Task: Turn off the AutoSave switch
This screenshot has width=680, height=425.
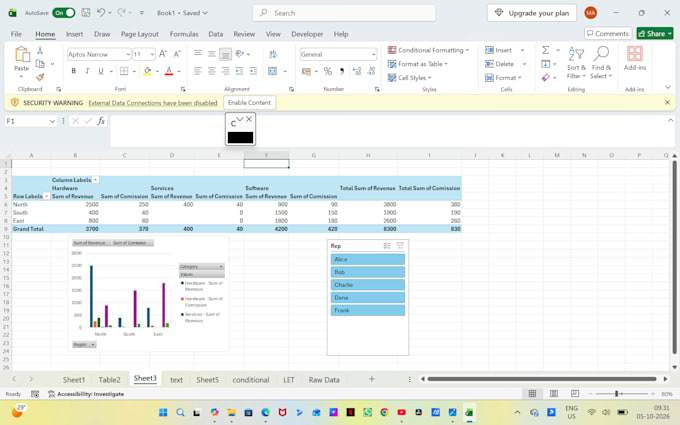Action: click(x=63, y=13)
